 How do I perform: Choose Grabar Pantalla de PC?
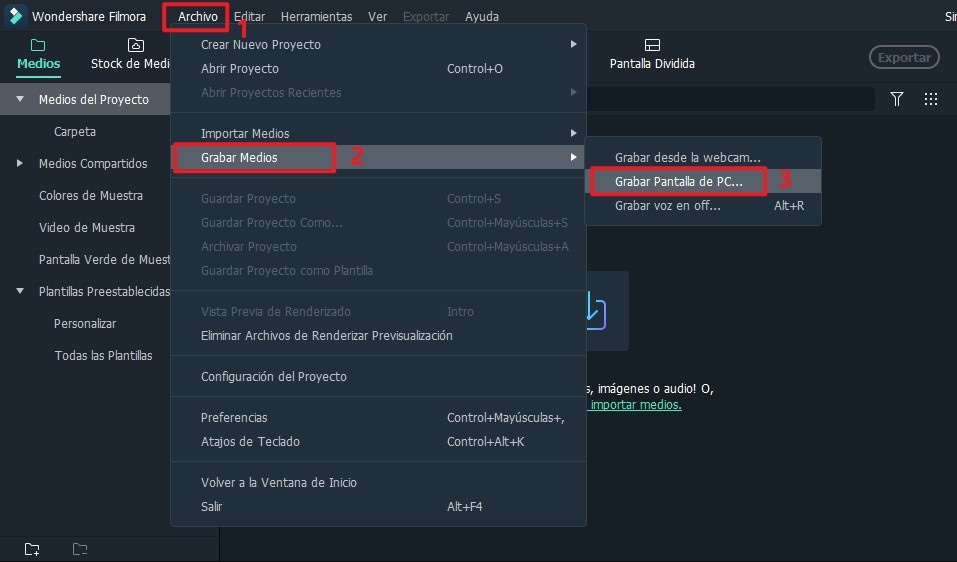click(x=703, y=181)
